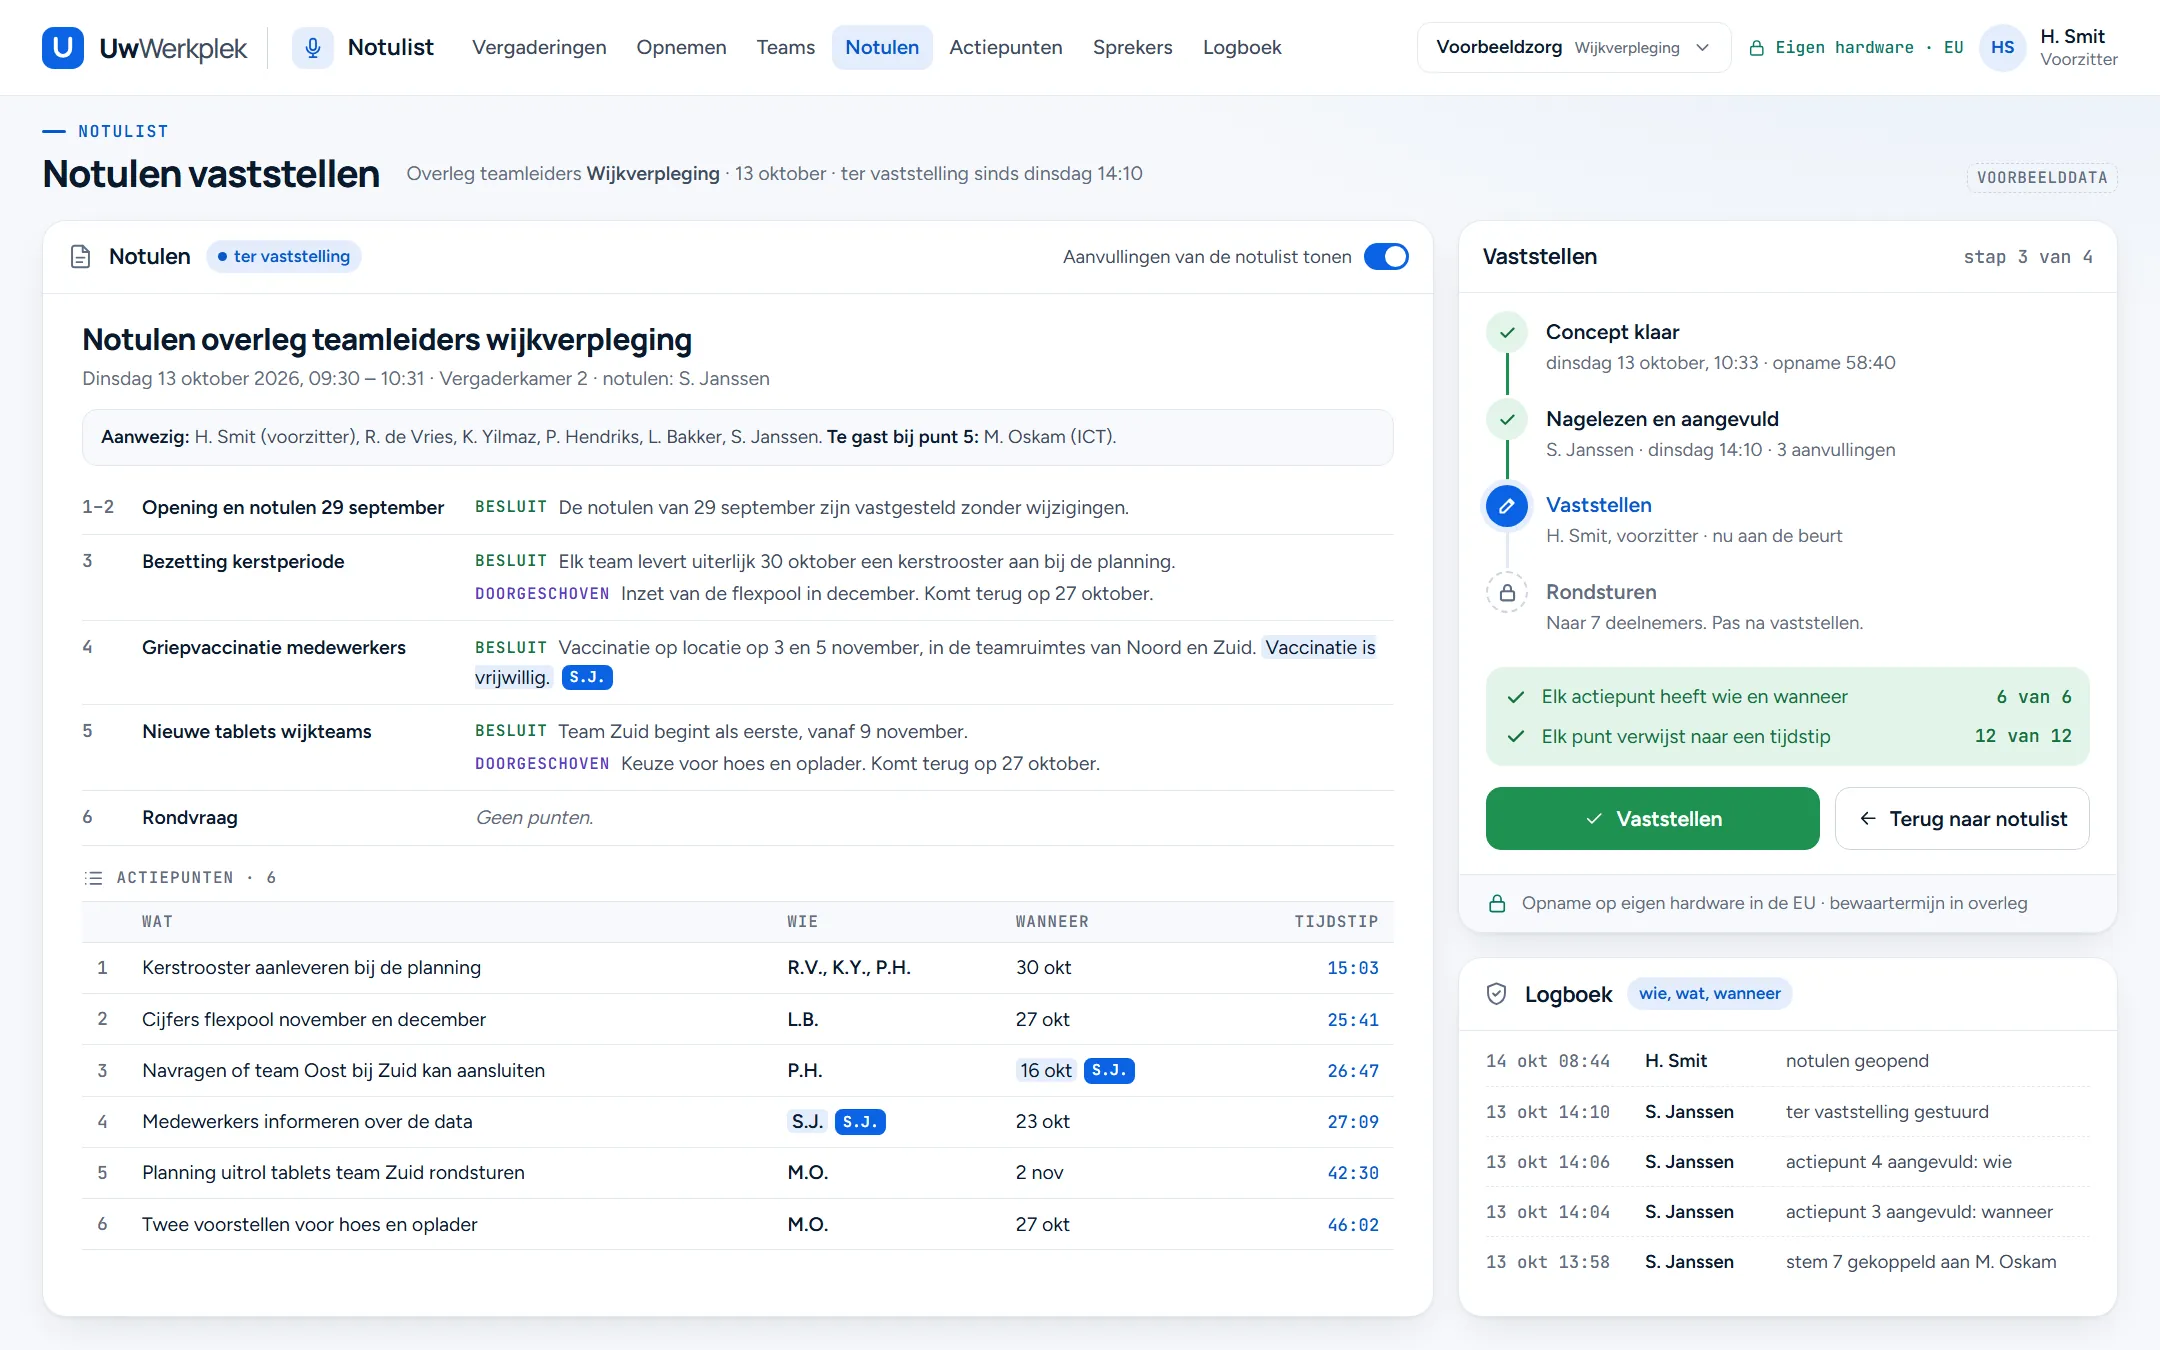Click the green Vaststellen button

coord(1652,819)
